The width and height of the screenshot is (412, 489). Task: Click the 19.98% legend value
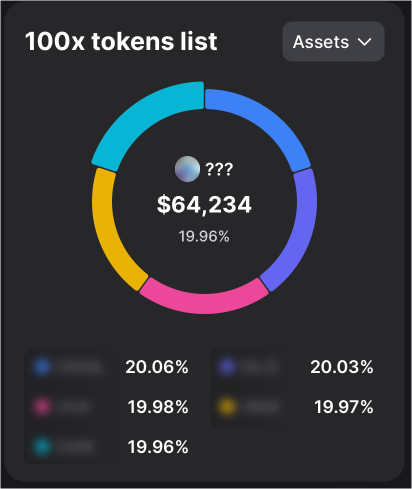click(158, 407)
